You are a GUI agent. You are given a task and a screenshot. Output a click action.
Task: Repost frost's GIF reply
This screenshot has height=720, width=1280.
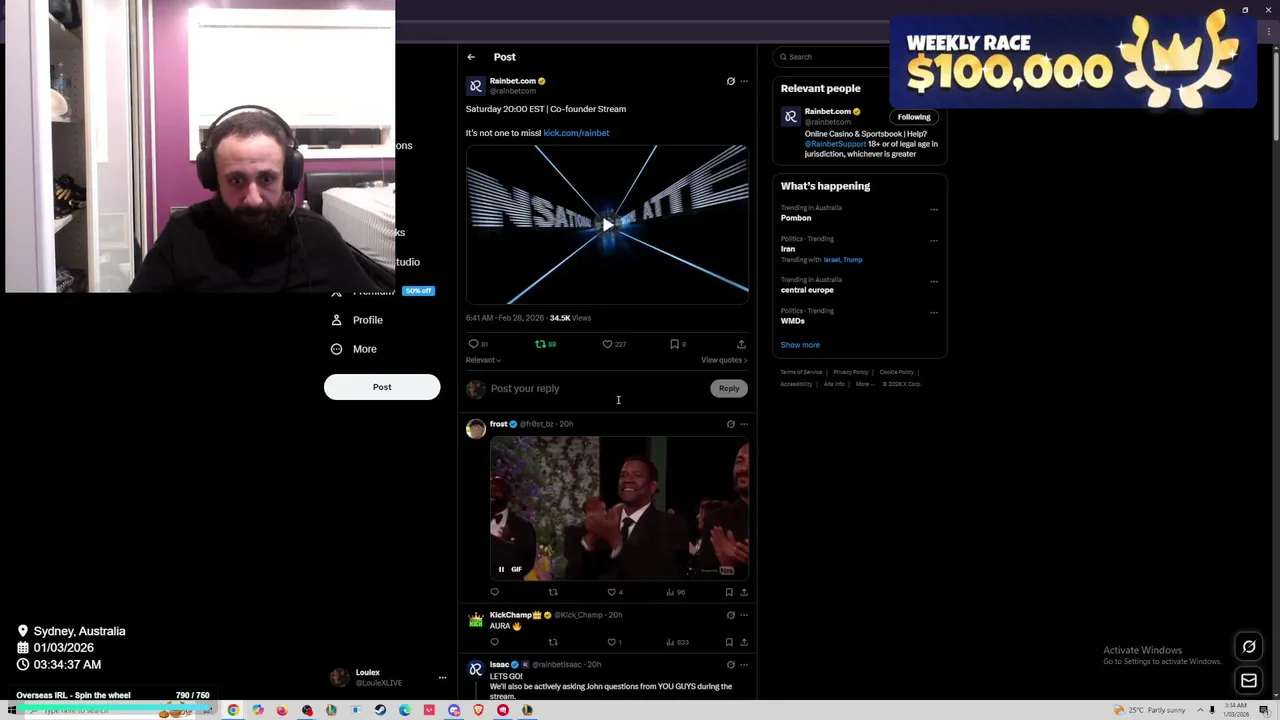point(552,592)
